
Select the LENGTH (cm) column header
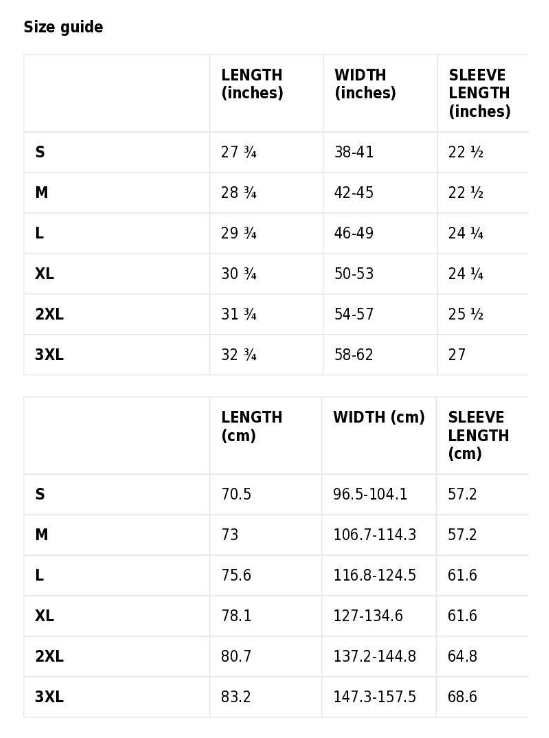(251, 426)
